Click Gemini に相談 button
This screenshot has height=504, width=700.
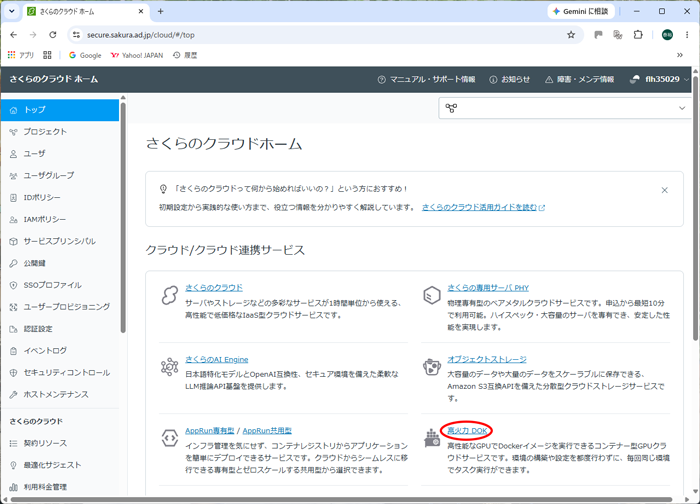point(581,12)
